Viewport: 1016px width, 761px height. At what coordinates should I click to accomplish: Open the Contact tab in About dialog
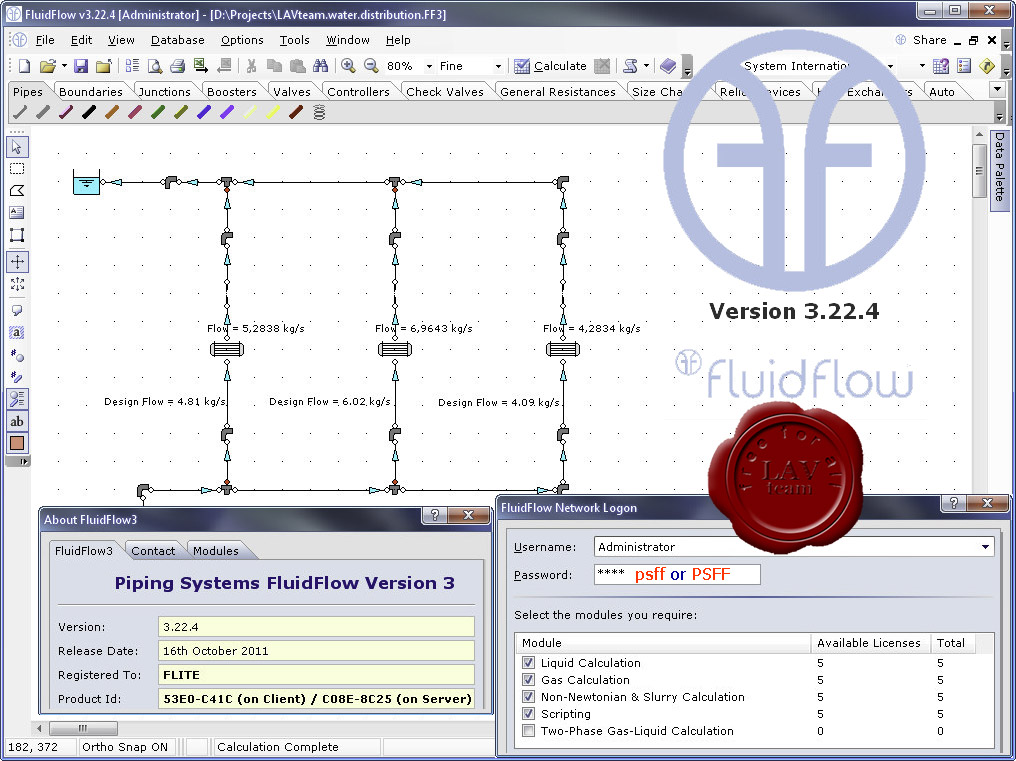[153, 551]
